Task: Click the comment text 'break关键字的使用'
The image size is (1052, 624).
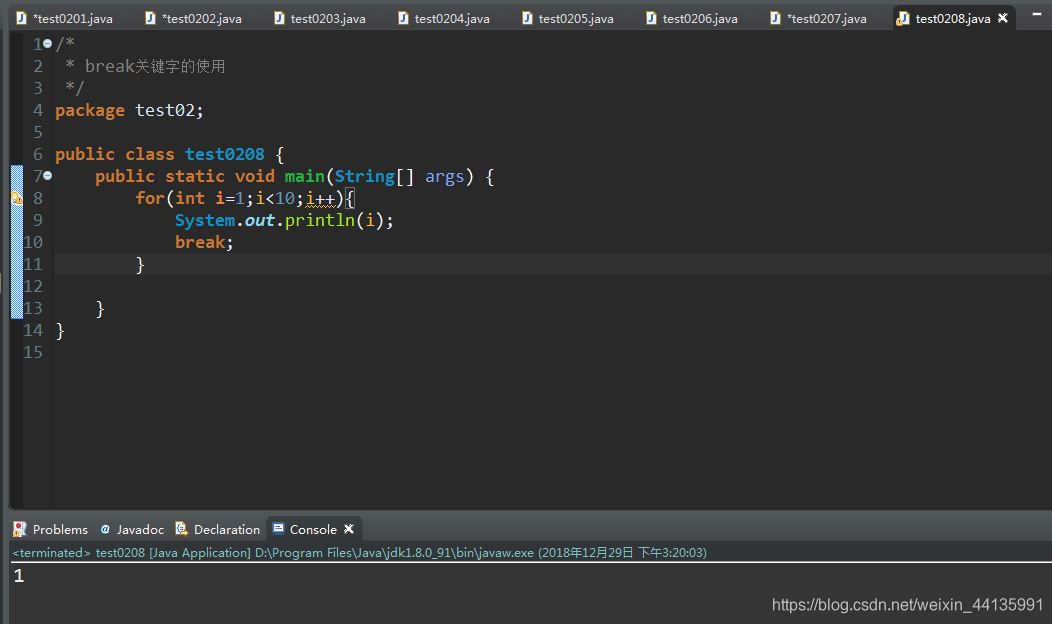Action: [x=155, y=66]
